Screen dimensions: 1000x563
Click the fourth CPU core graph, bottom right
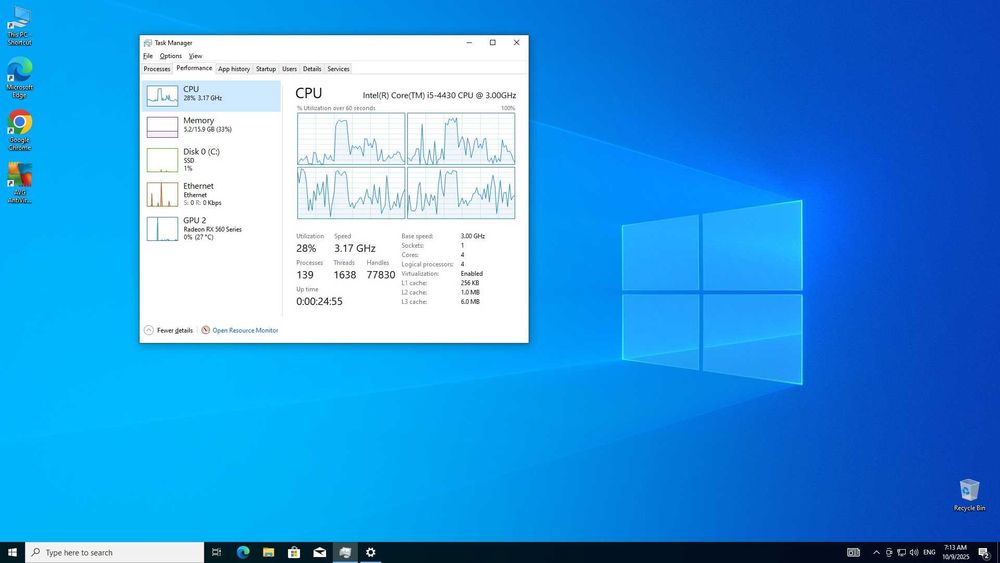[x=461, y=193]
